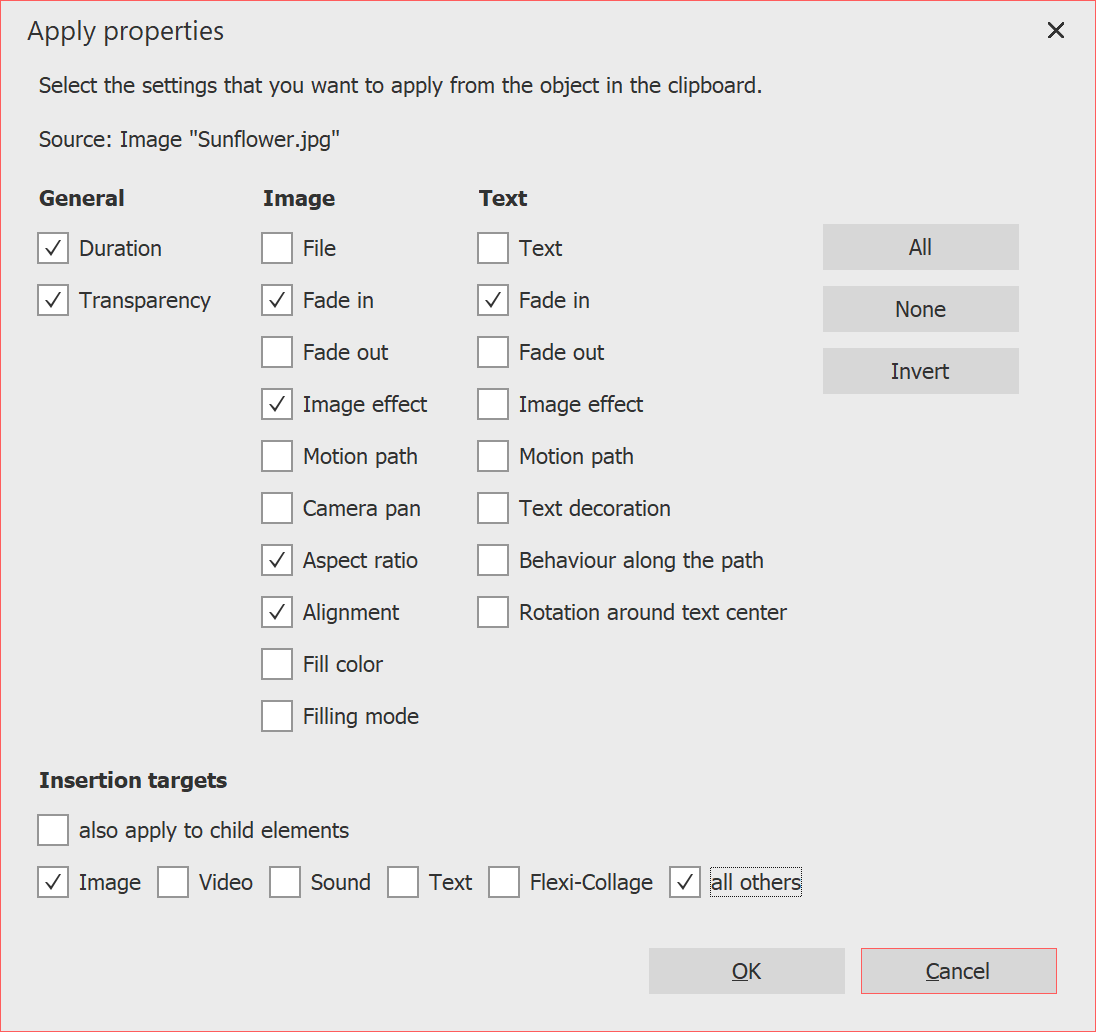The height and width of the screenshot is (1032, 1096).
Task: Enable Fade out in the Image column
Action: pos(277,352)
